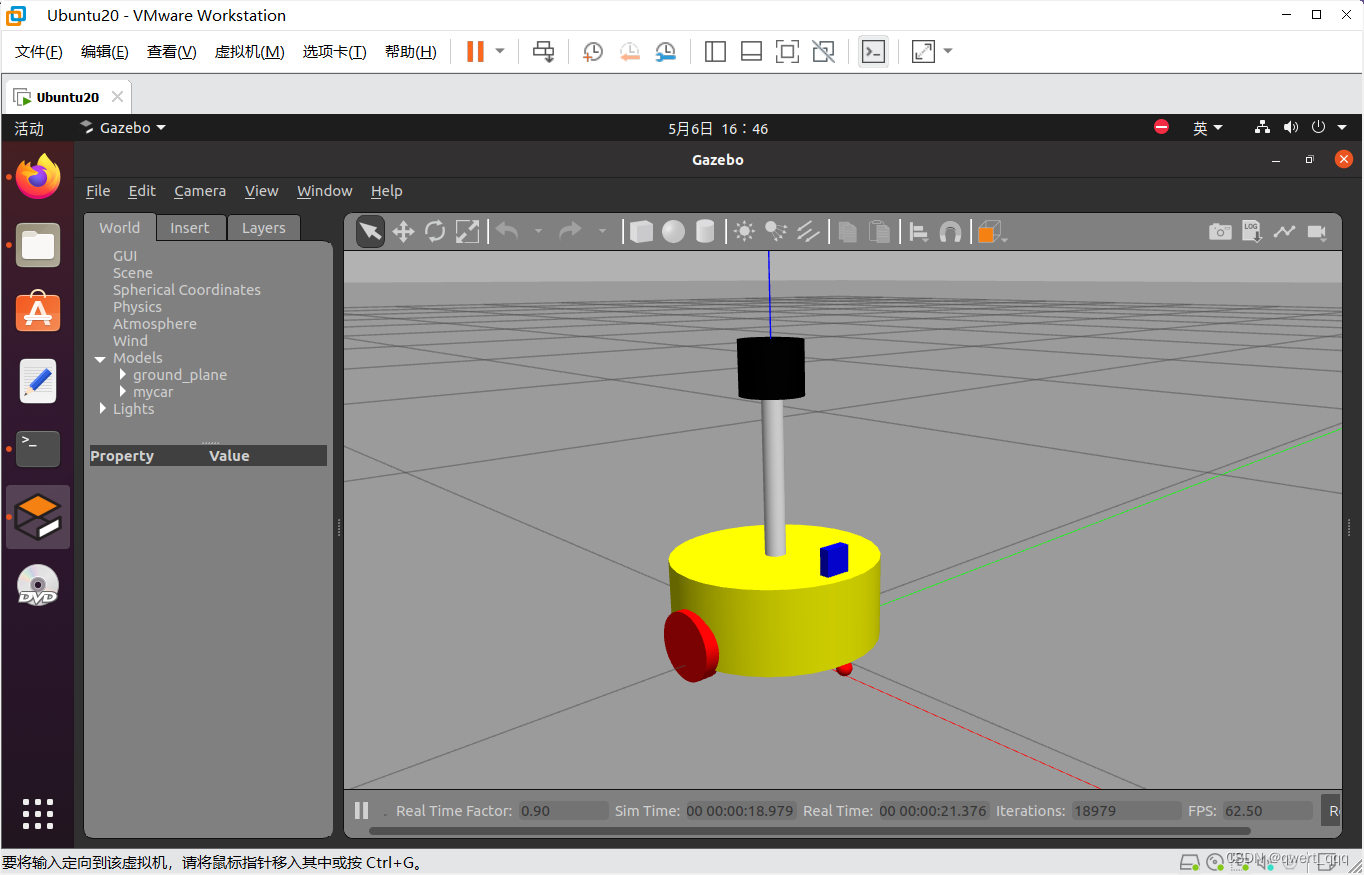Viewport: 1364px width, 875px height.
Task: Insert a cylinder shape
Action: [705, 232]
